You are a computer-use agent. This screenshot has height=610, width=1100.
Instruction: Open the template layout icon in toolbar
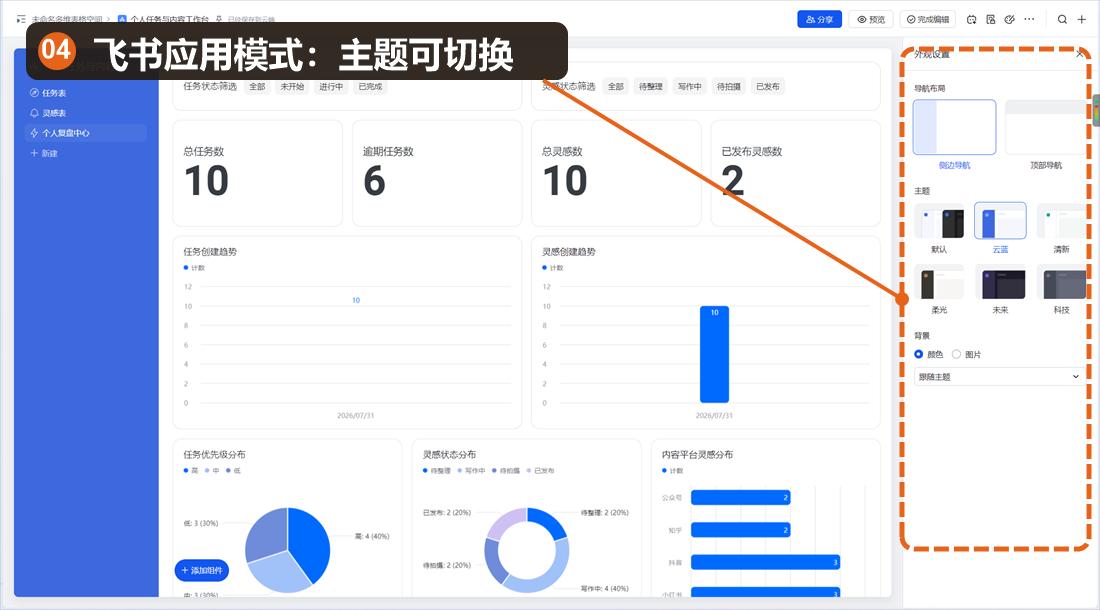tap(991, 20)
